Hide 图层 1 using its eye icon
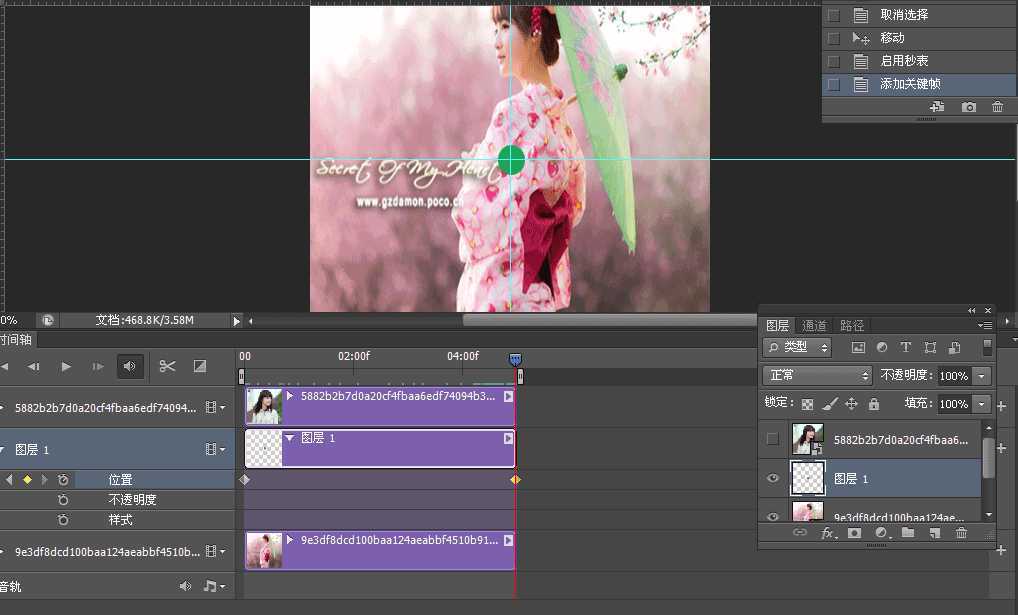Screen dimensions: 1018x615 (772, 479)
